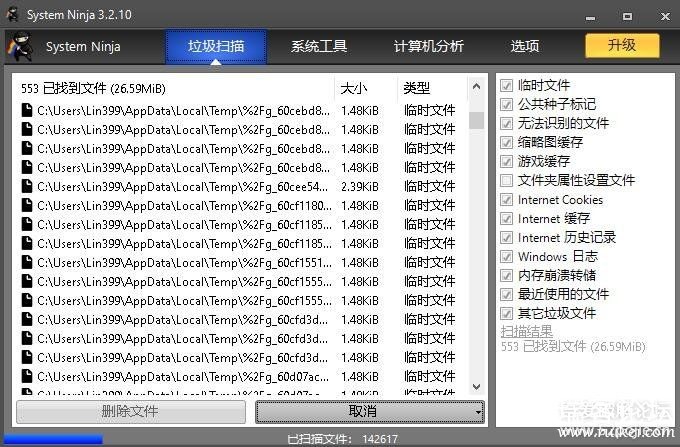Toggle the 内存崩溃转储 checkbox
This screenshot has width=680, height=447.
[506, 276]
